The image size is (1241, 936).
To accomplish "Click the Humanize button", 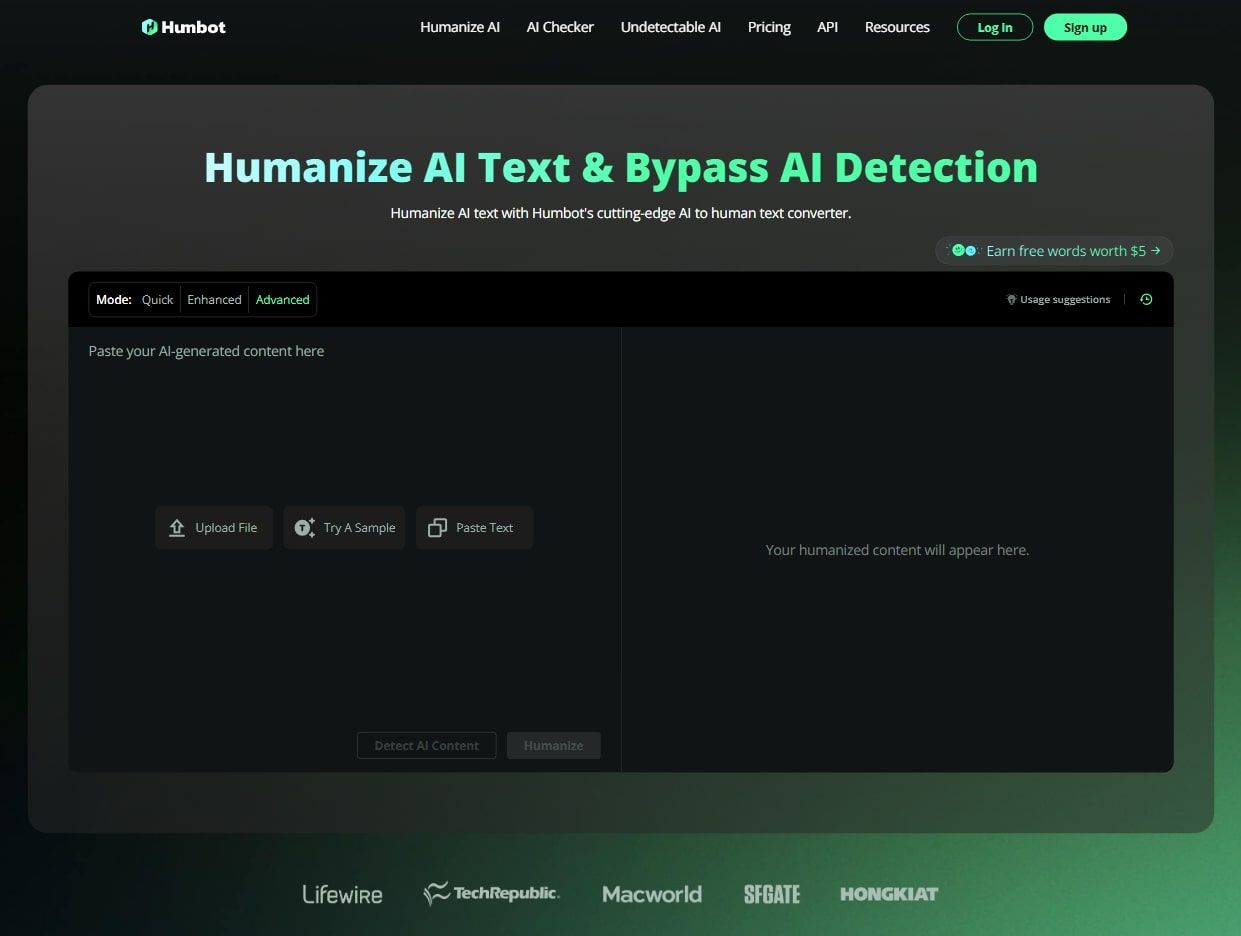I will [553, 745].
